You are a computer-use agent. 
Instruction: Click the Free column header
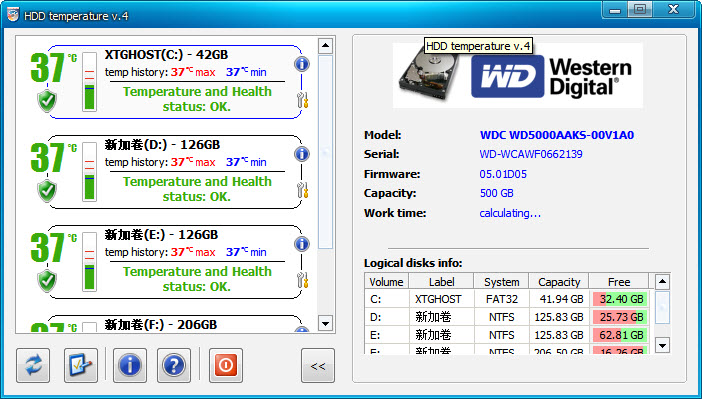click(x=619, y=282)
